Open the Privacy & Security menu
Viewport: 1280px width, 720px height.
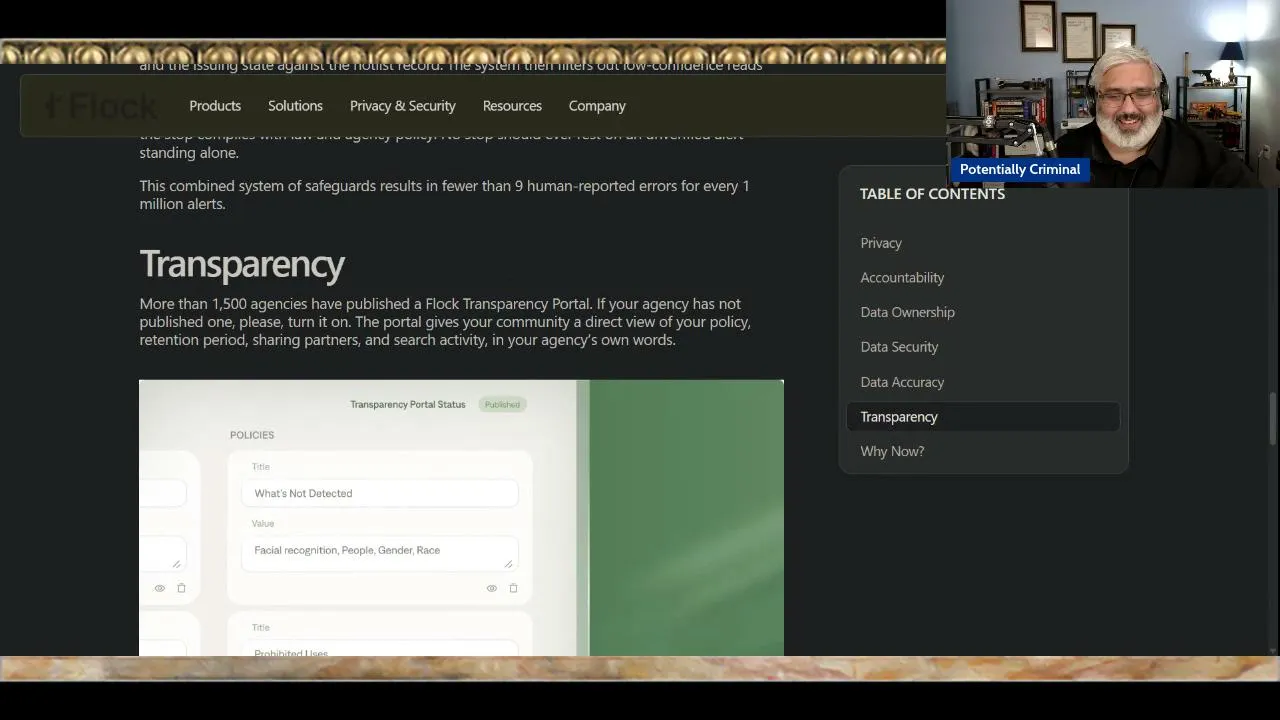pyautogui.click(x=403, y=106)
